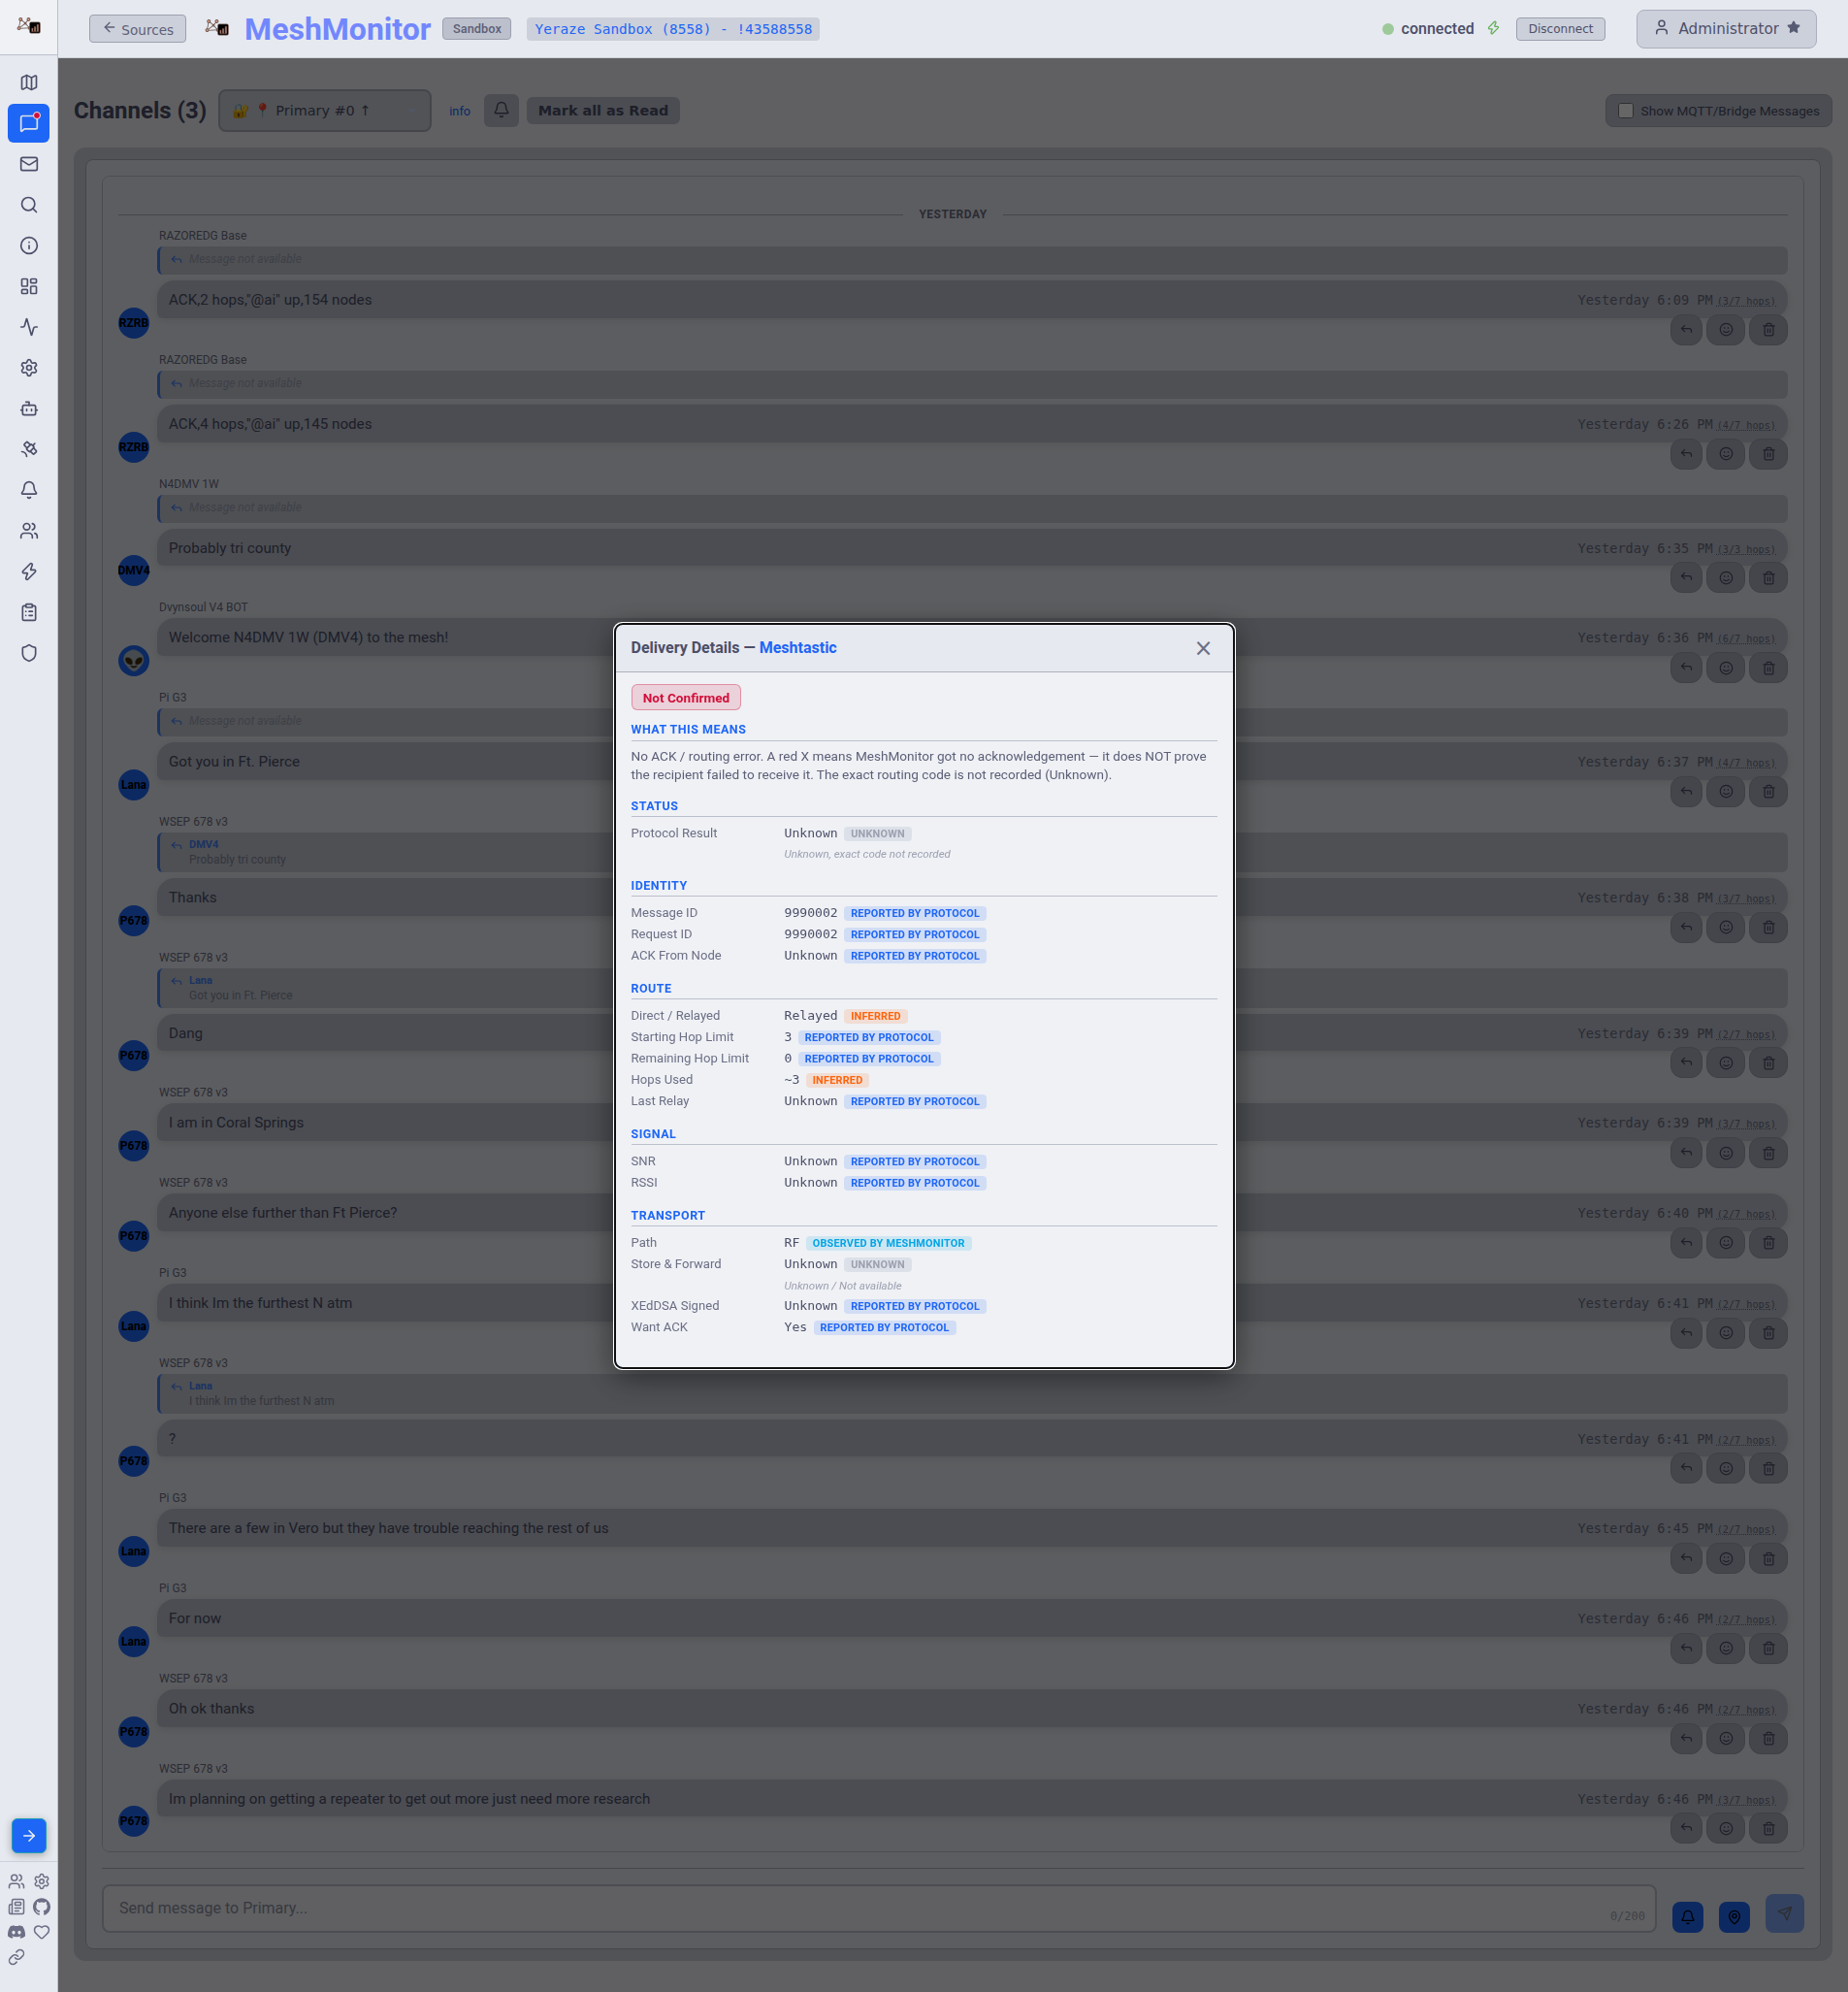The height and width of the screenshot is (1992, 1848).
Task: Open the upper users icon in sidebar
Action: (x=29, y=531)
